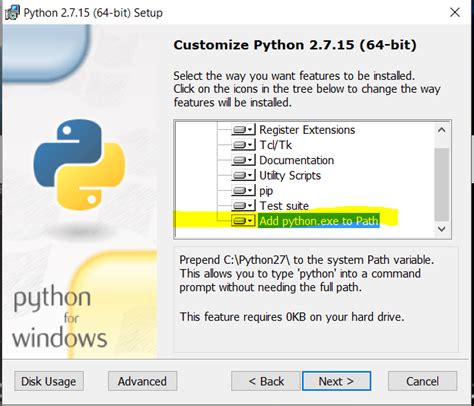Click the feature tree scroll up arrow

pos(442,130)
